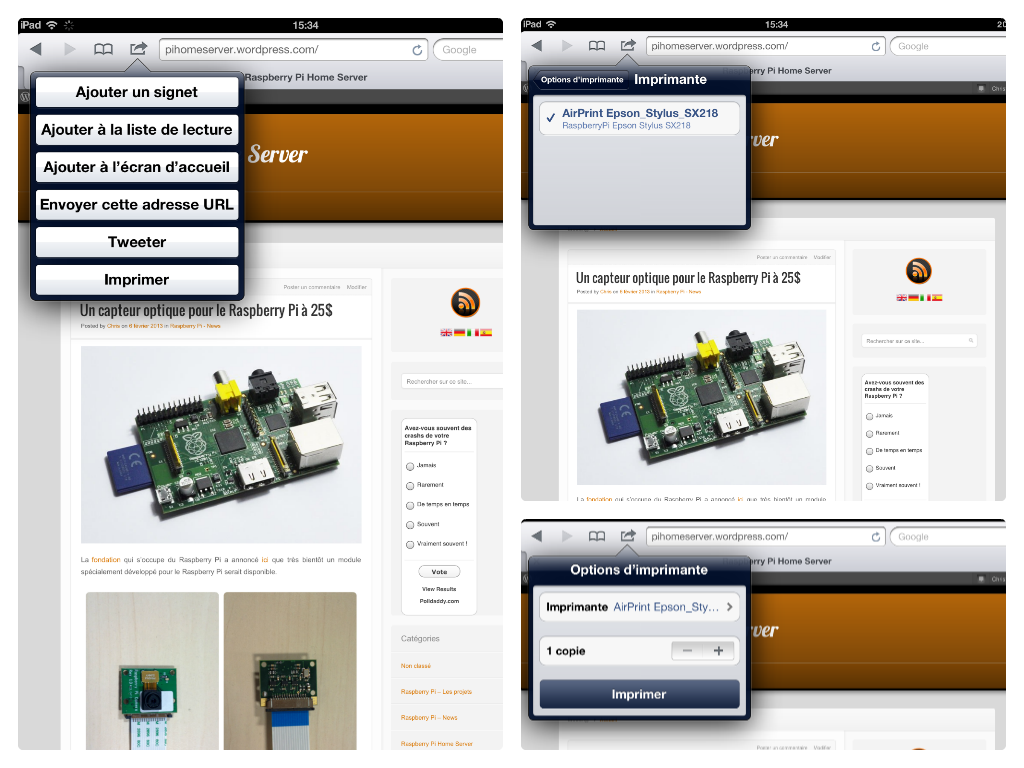This screenshot has height=768, width=1024.
Task: Submit the poll with the Vote button
Action: [x=440, y=572]
